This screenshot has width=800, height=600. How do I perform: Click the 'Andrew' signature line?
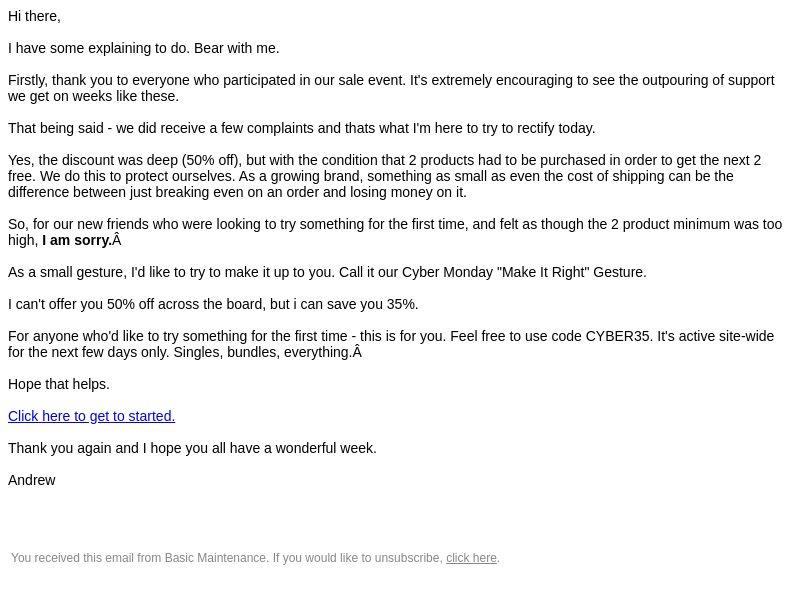tap(32, 480)
